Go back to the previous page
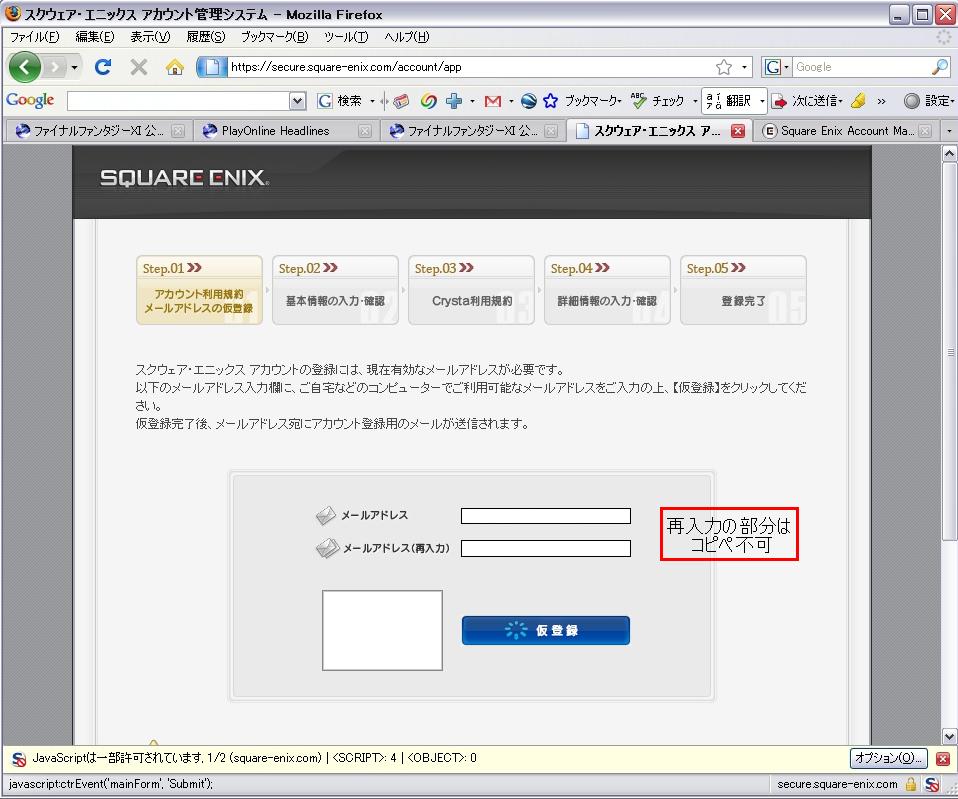Screen dimensions: 958x799 pos(24,67)
